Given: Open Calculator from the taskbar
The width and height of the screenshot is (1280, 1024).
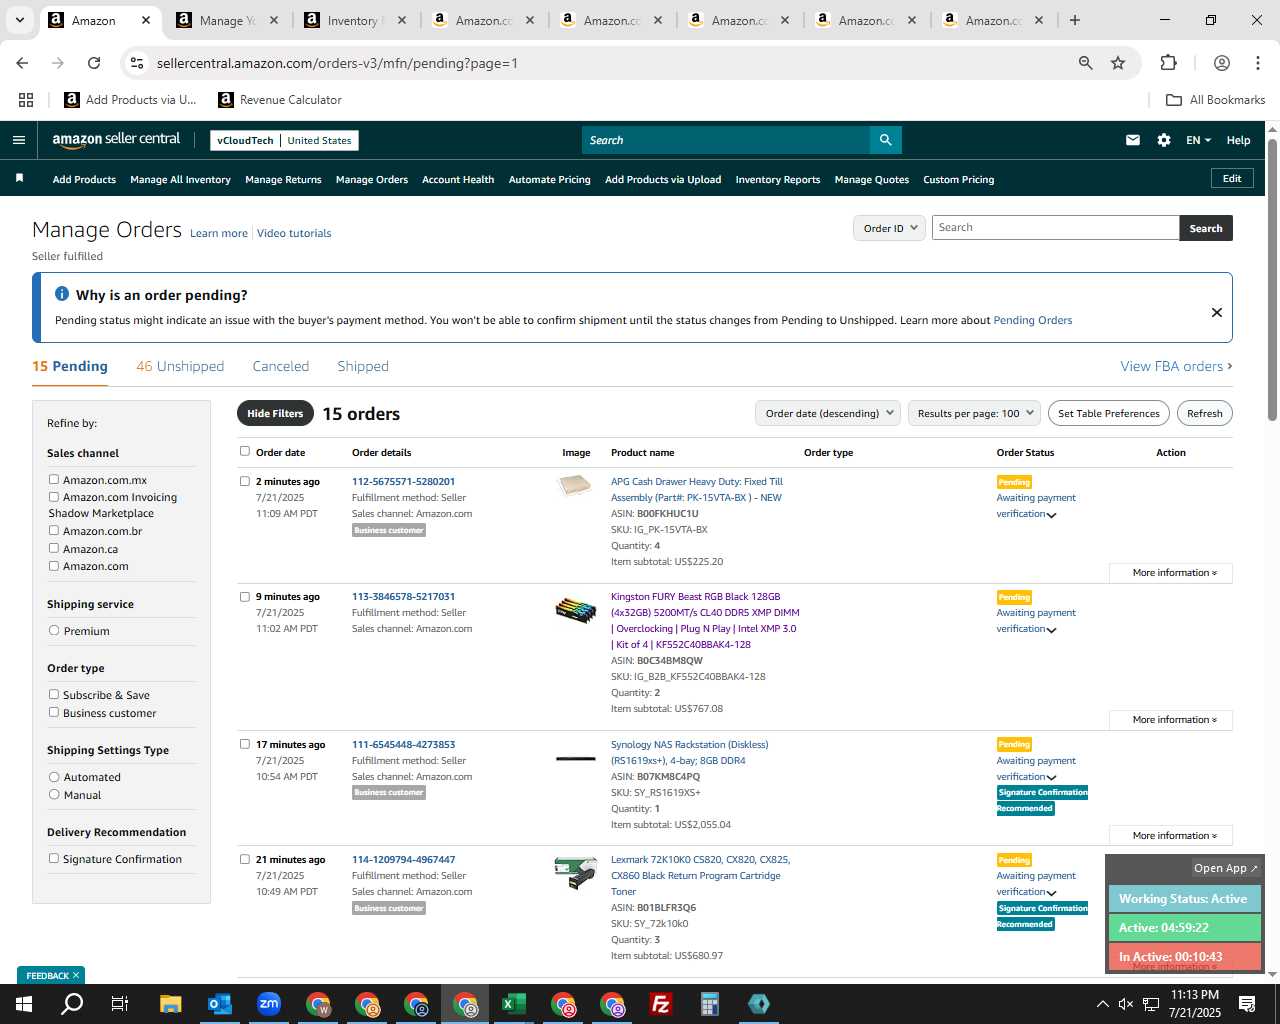Looking at the screenshot, I should point(709,1004).
